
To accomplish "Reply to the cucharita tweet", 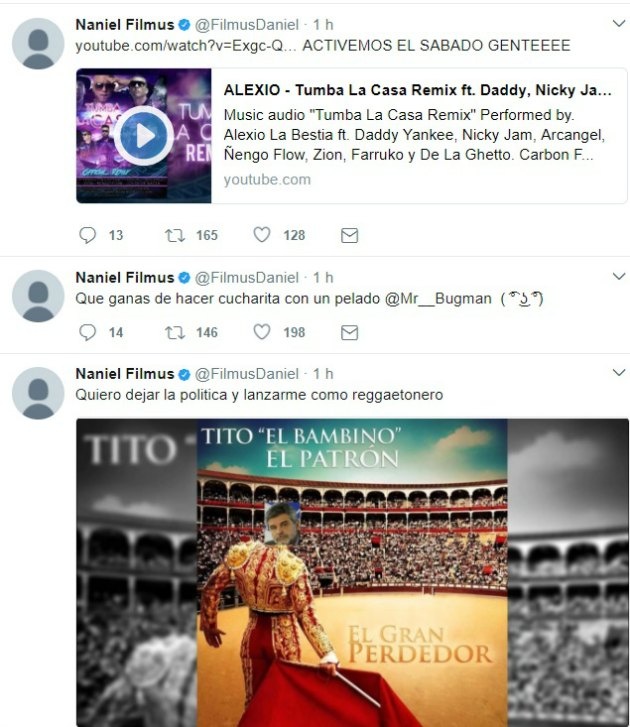I will coord(87,332).
